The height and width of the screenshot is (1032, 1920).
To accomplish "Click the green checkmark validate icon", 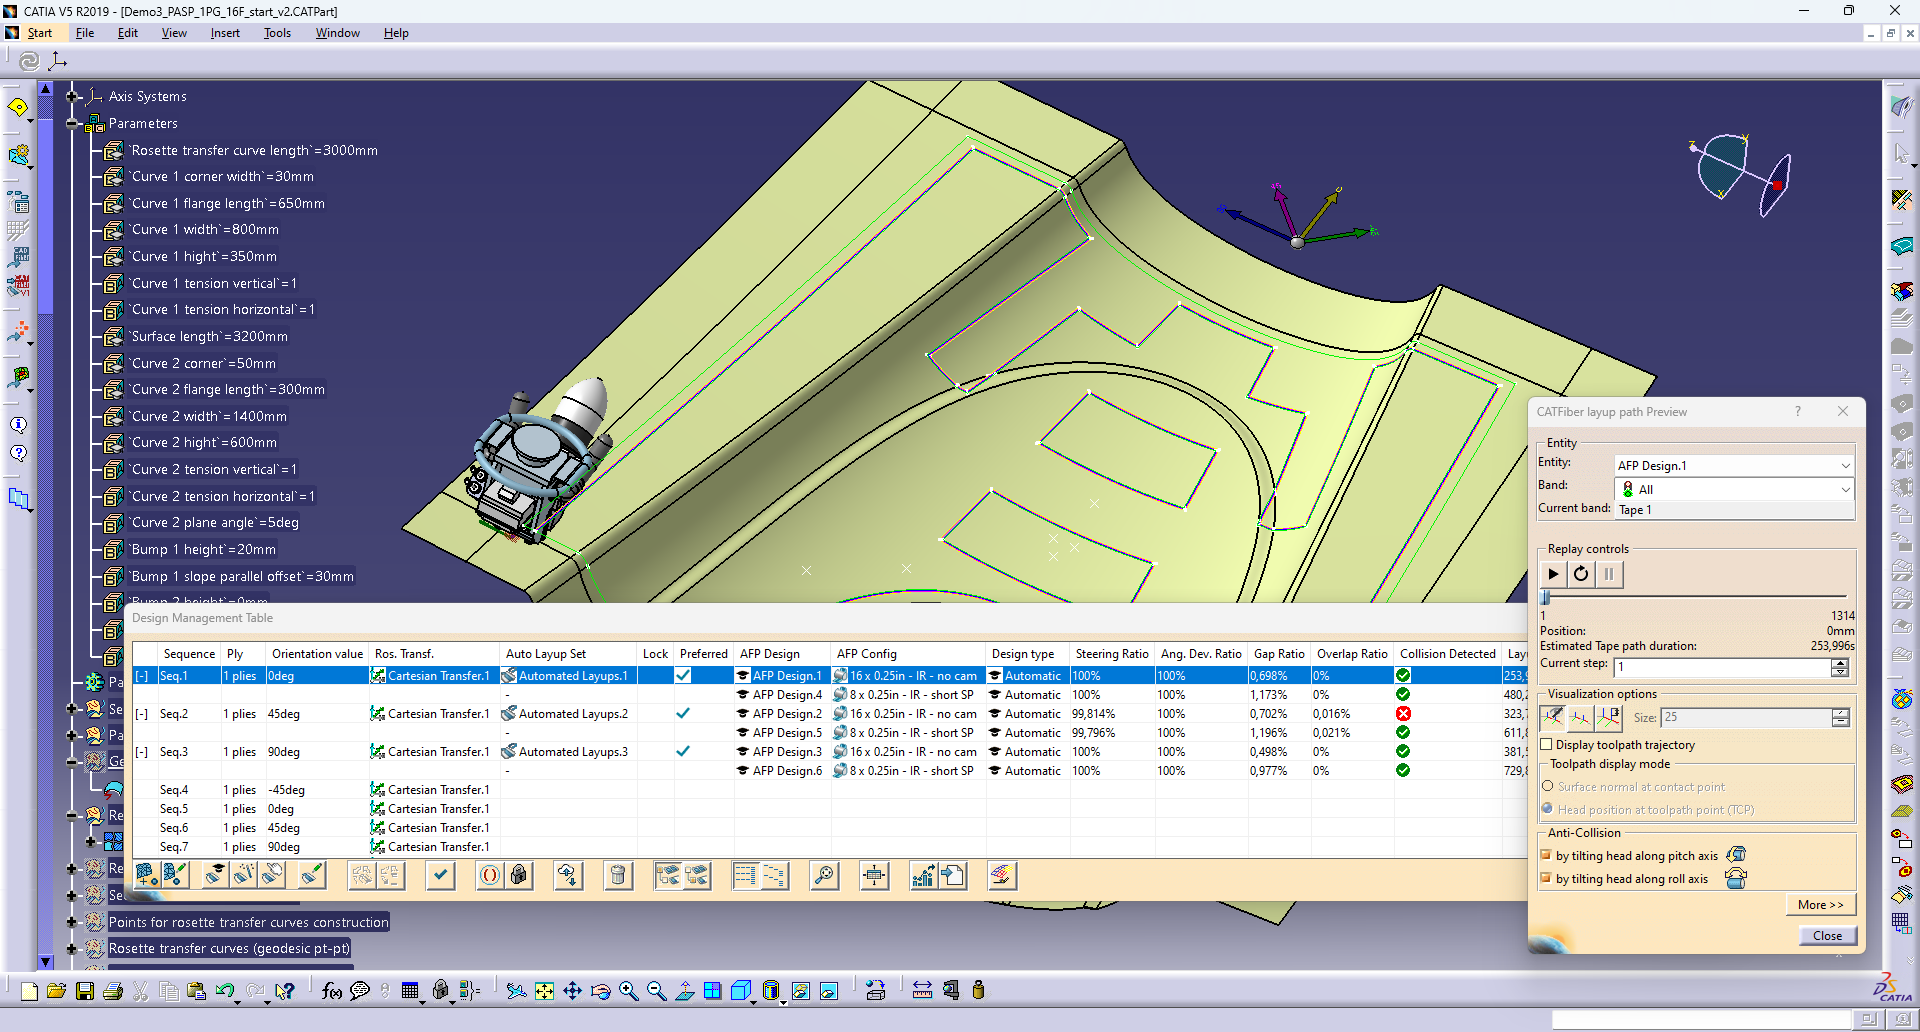I will tap(440, 876).
